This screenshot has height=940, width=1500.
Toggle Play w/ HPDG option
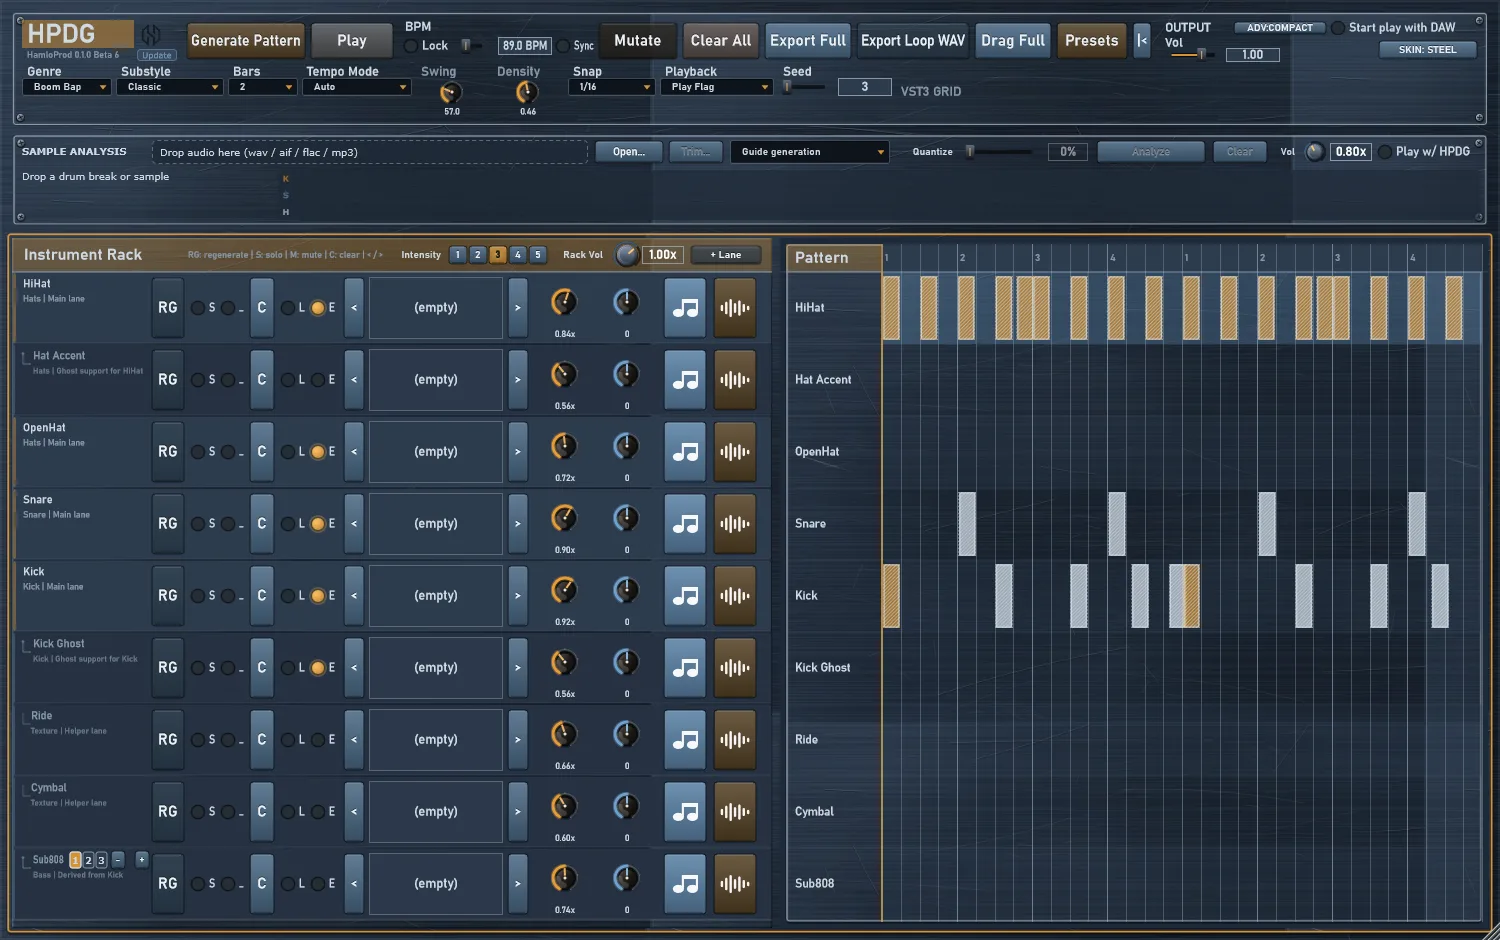point(1385,152)
